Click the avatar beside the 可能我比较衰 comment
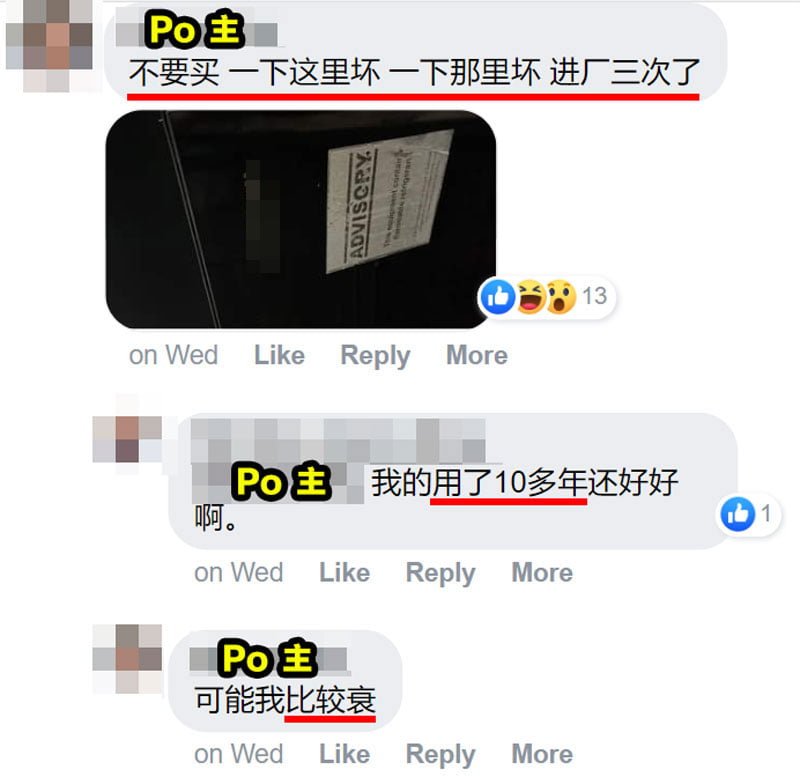This screenshot has width=800, height=777. click(128, 659)
